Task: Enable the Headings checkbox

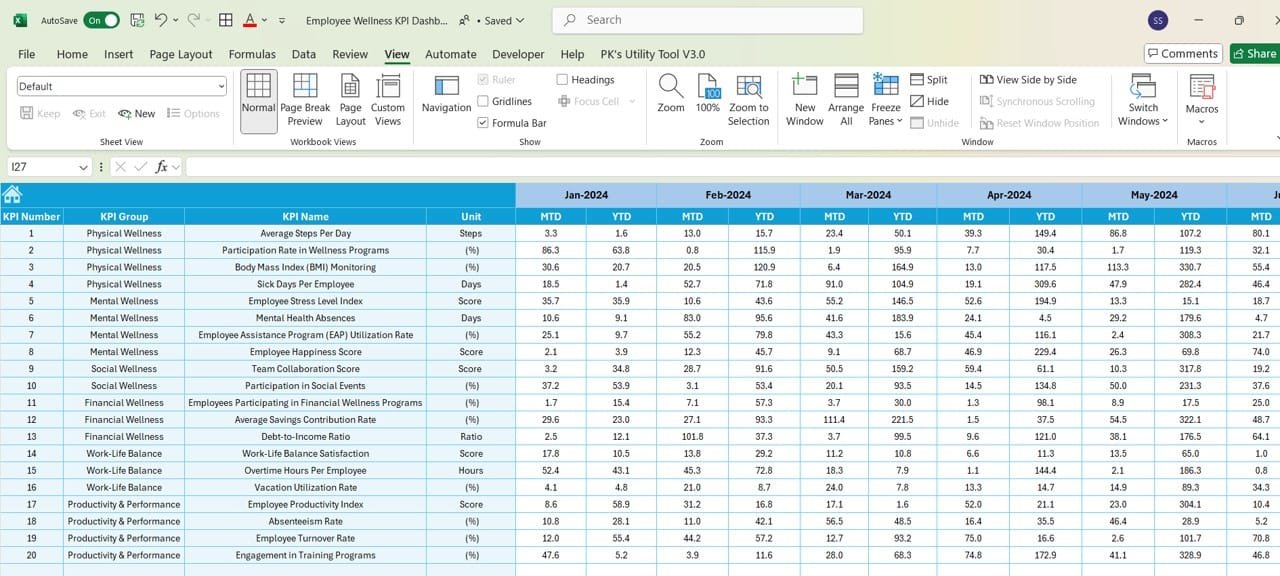Action: point(562,80)
